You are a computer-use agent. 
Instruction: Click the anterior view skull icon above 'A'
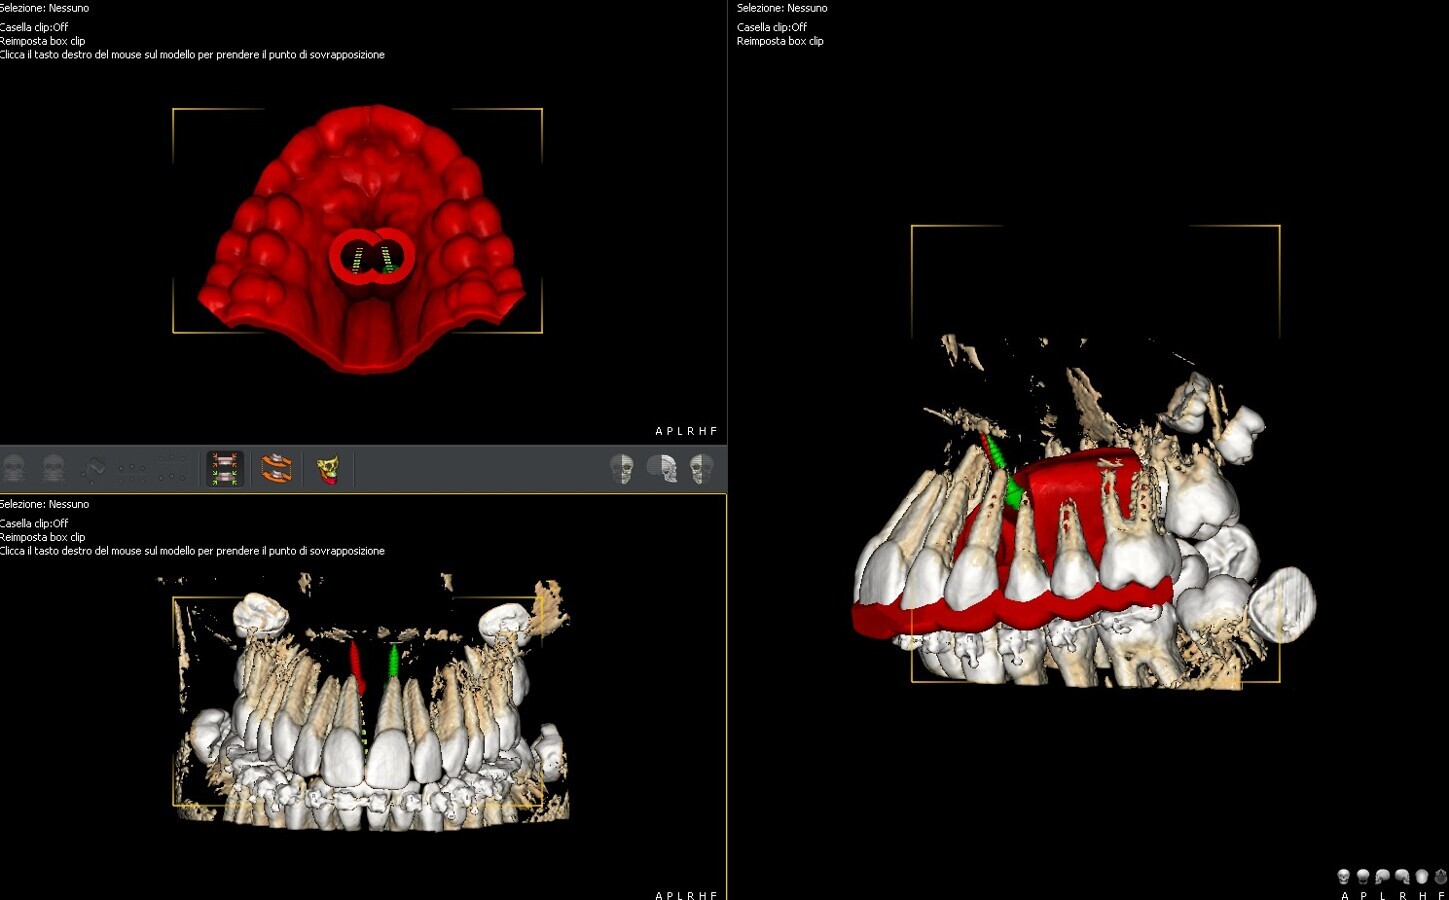click(1344, 877)
